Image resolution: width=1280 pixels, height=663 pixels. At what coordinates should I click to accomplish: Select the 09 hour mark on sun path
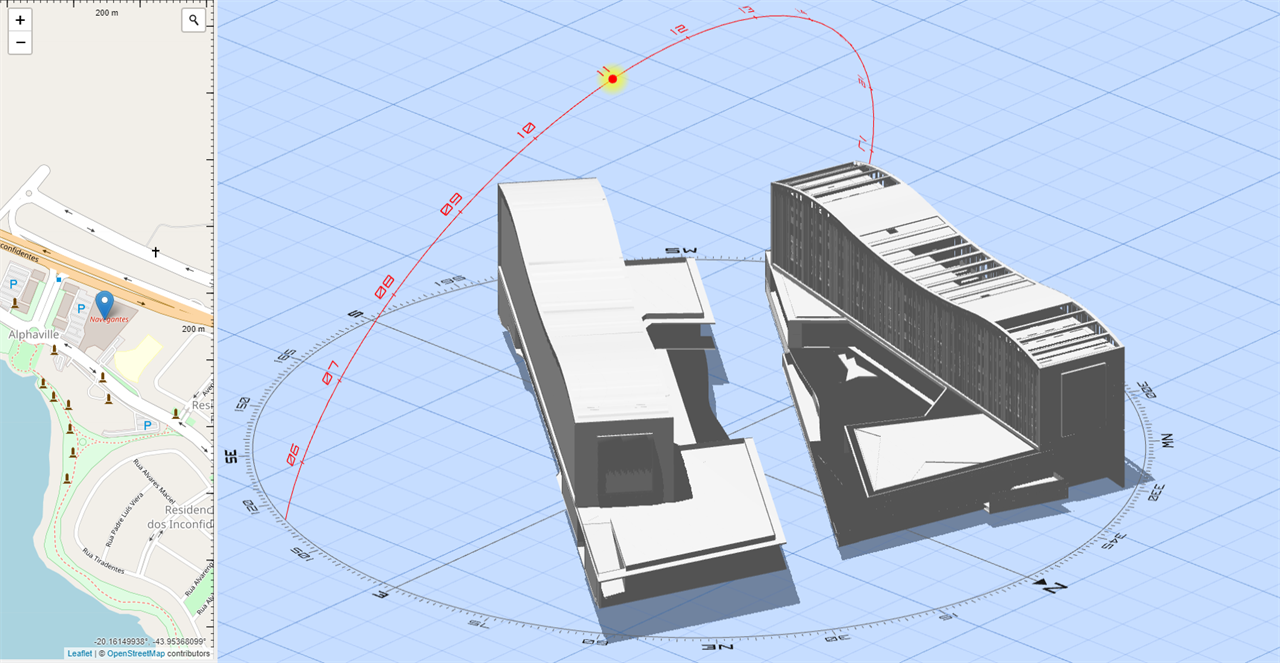[451, 204]
